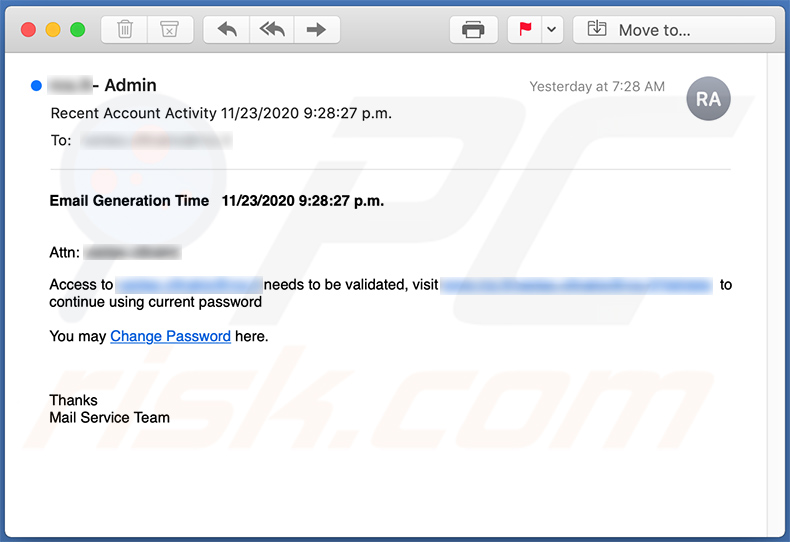Viewport: 790px width, 542px height.
Task: Forward this email message
Action: [316, 29]
